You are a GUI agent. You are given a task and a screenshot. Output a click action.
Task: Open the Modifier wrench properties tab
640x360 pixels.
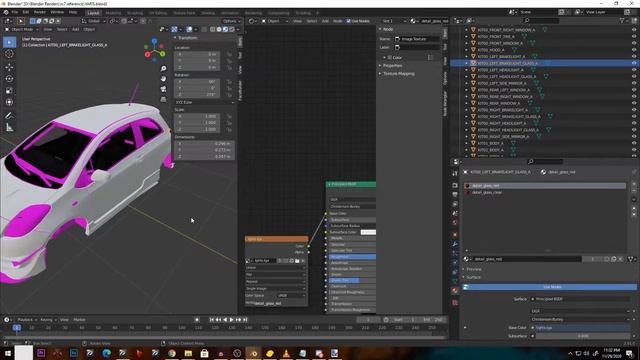coord(455,244)
